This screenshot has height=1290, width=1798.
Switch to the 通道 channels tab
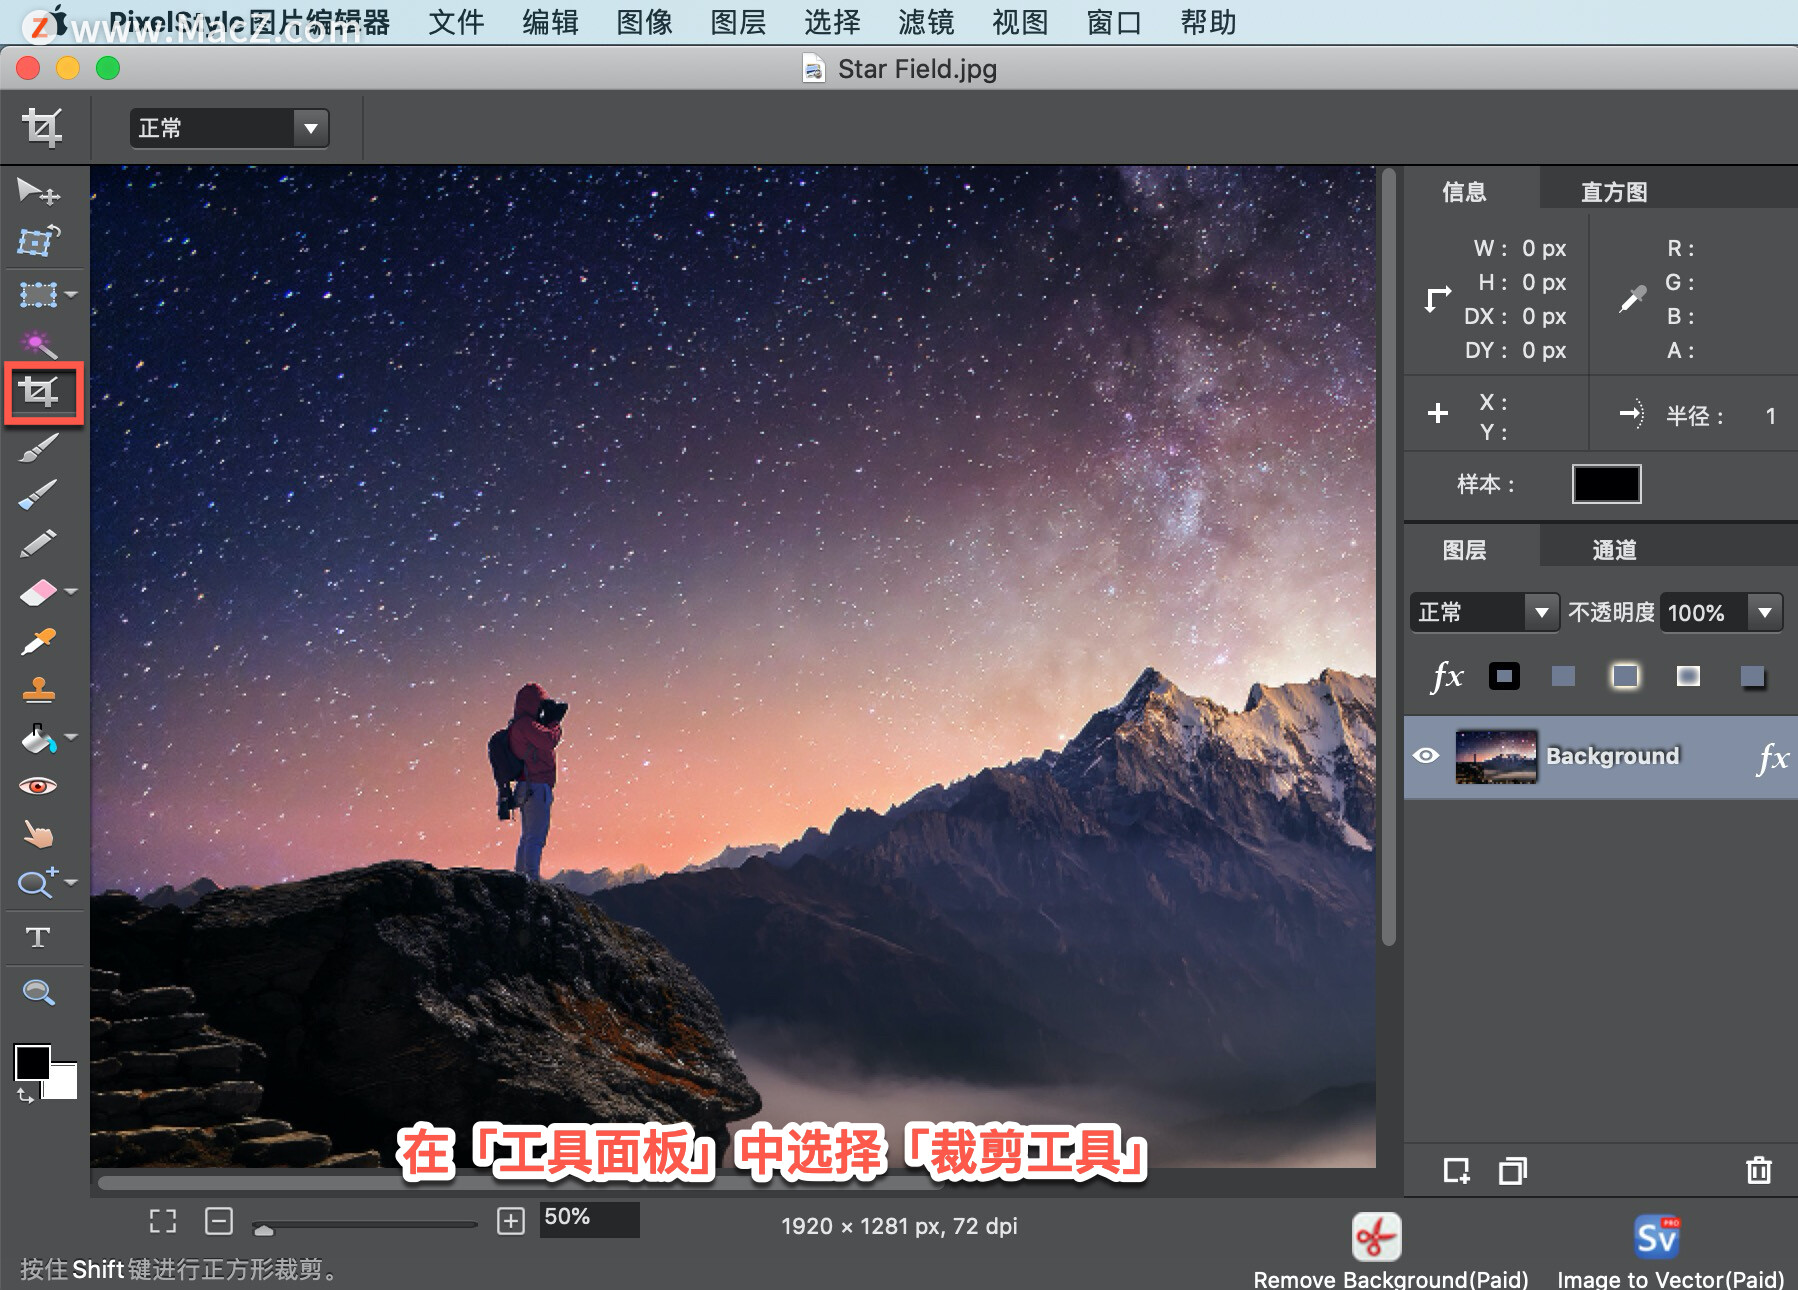pyautogui.click(x=1617, y=549)
